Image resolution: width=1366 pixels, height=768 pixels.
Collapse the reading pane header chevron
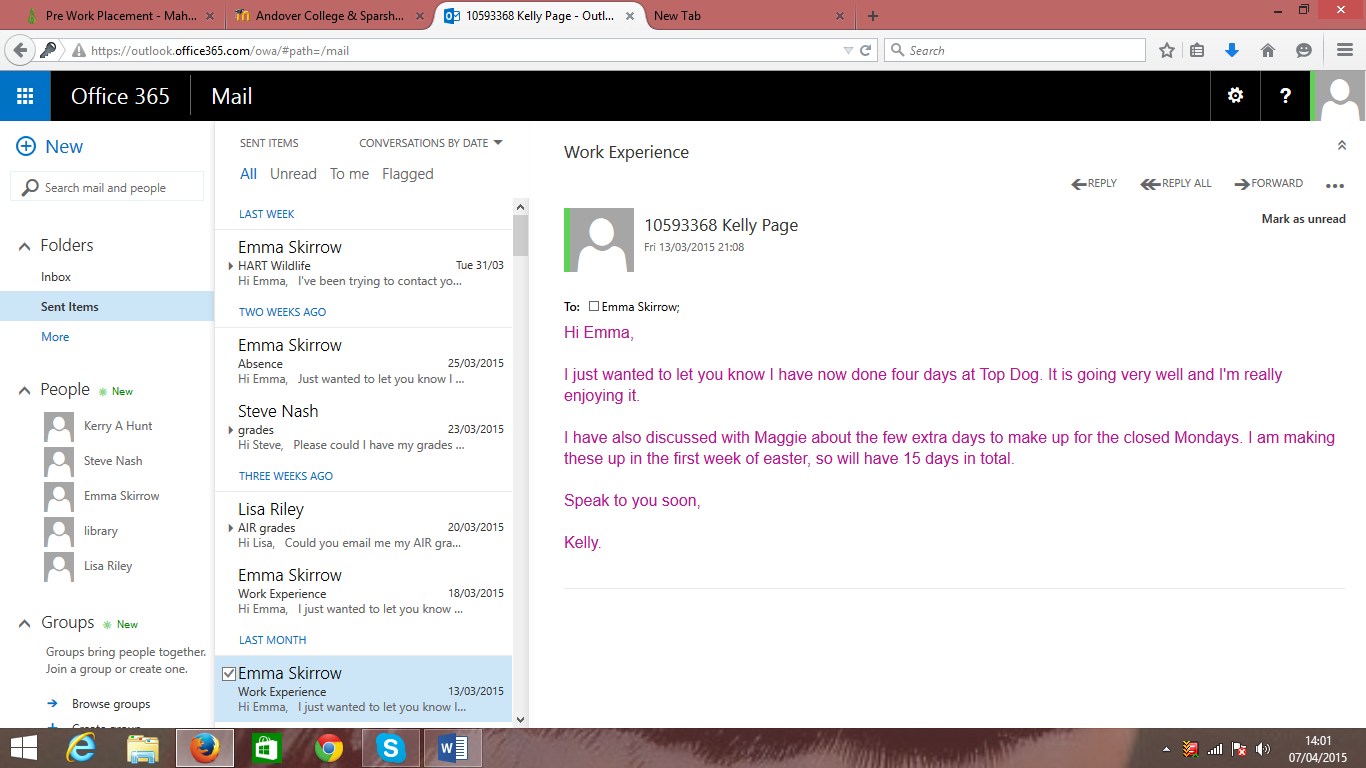click(1342, 146)
